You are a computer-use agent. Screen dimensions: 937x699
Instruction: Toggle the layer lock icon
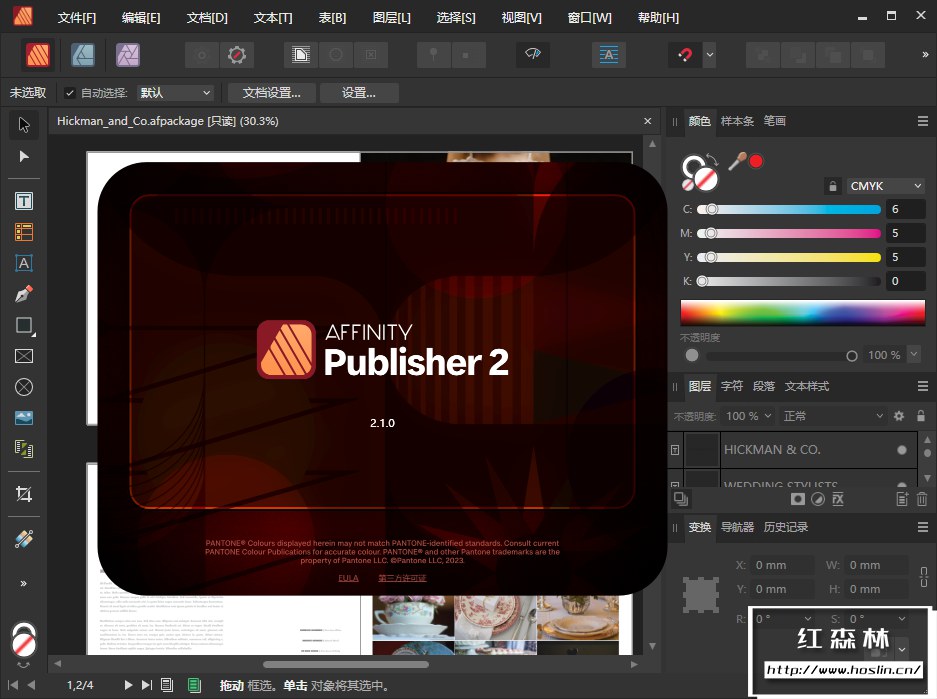click(x=921, y=416)
